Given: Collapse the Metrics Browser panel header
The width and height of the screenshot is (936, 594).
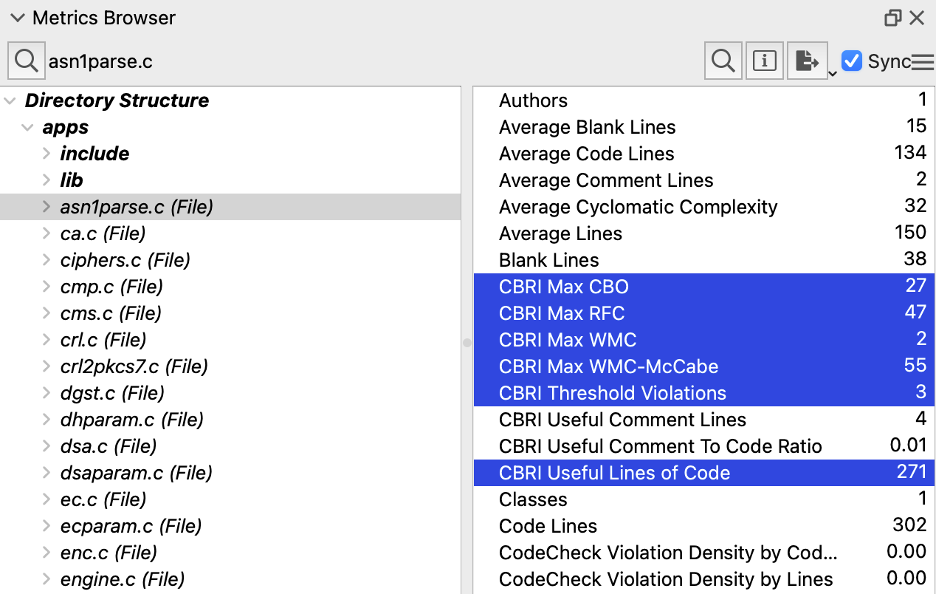Looking at the screenshot, I should coord(17,18).
